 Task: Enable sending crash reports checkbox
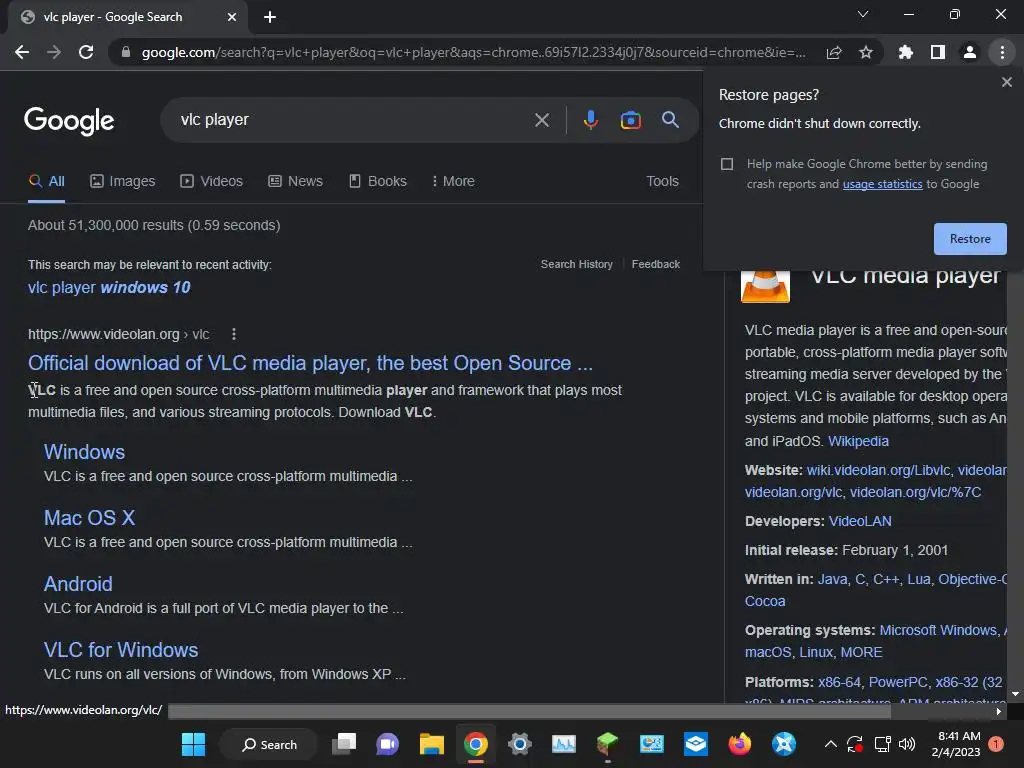(x=727, y=164)
